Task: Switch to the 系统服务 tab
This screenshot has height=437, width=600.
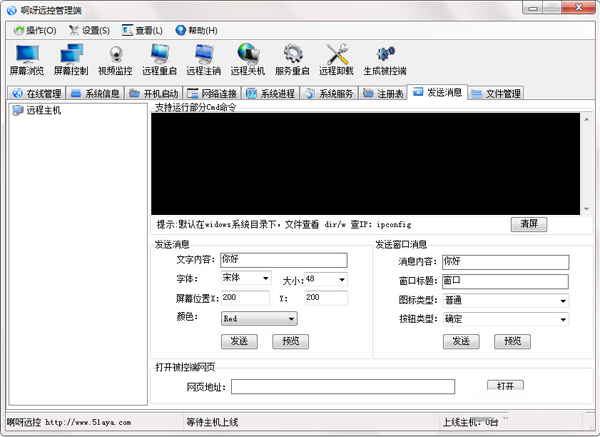Action: [329, 93]
